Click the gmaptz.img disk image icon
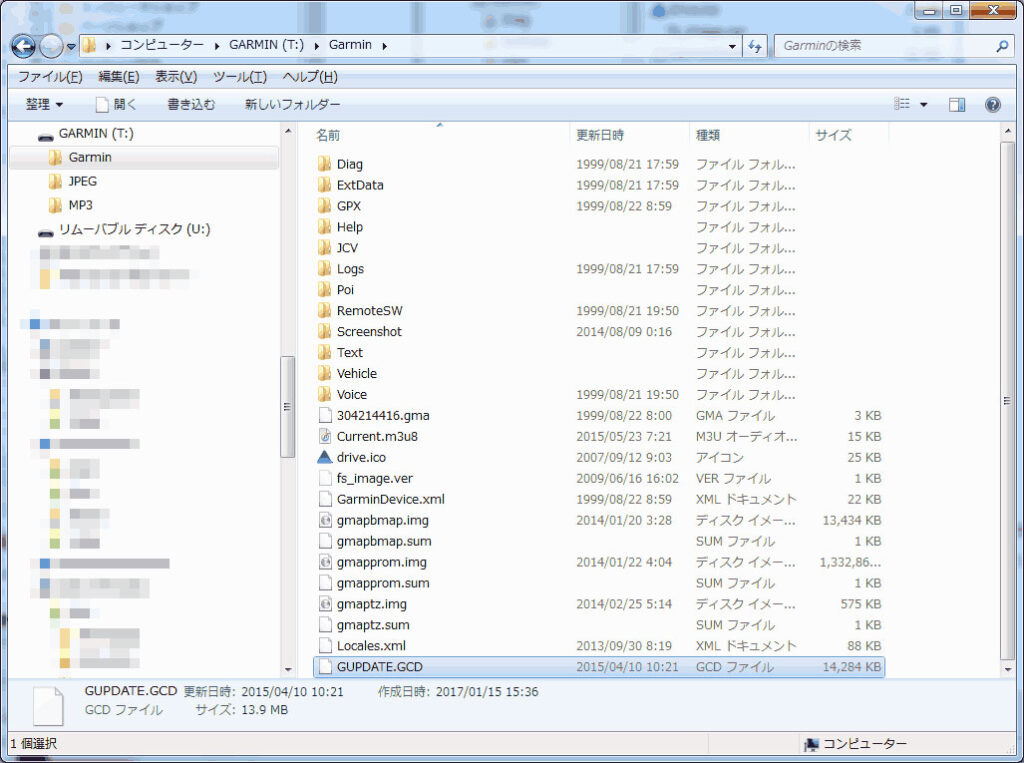This screenshot has width=1024, height=763. (325, 604)
